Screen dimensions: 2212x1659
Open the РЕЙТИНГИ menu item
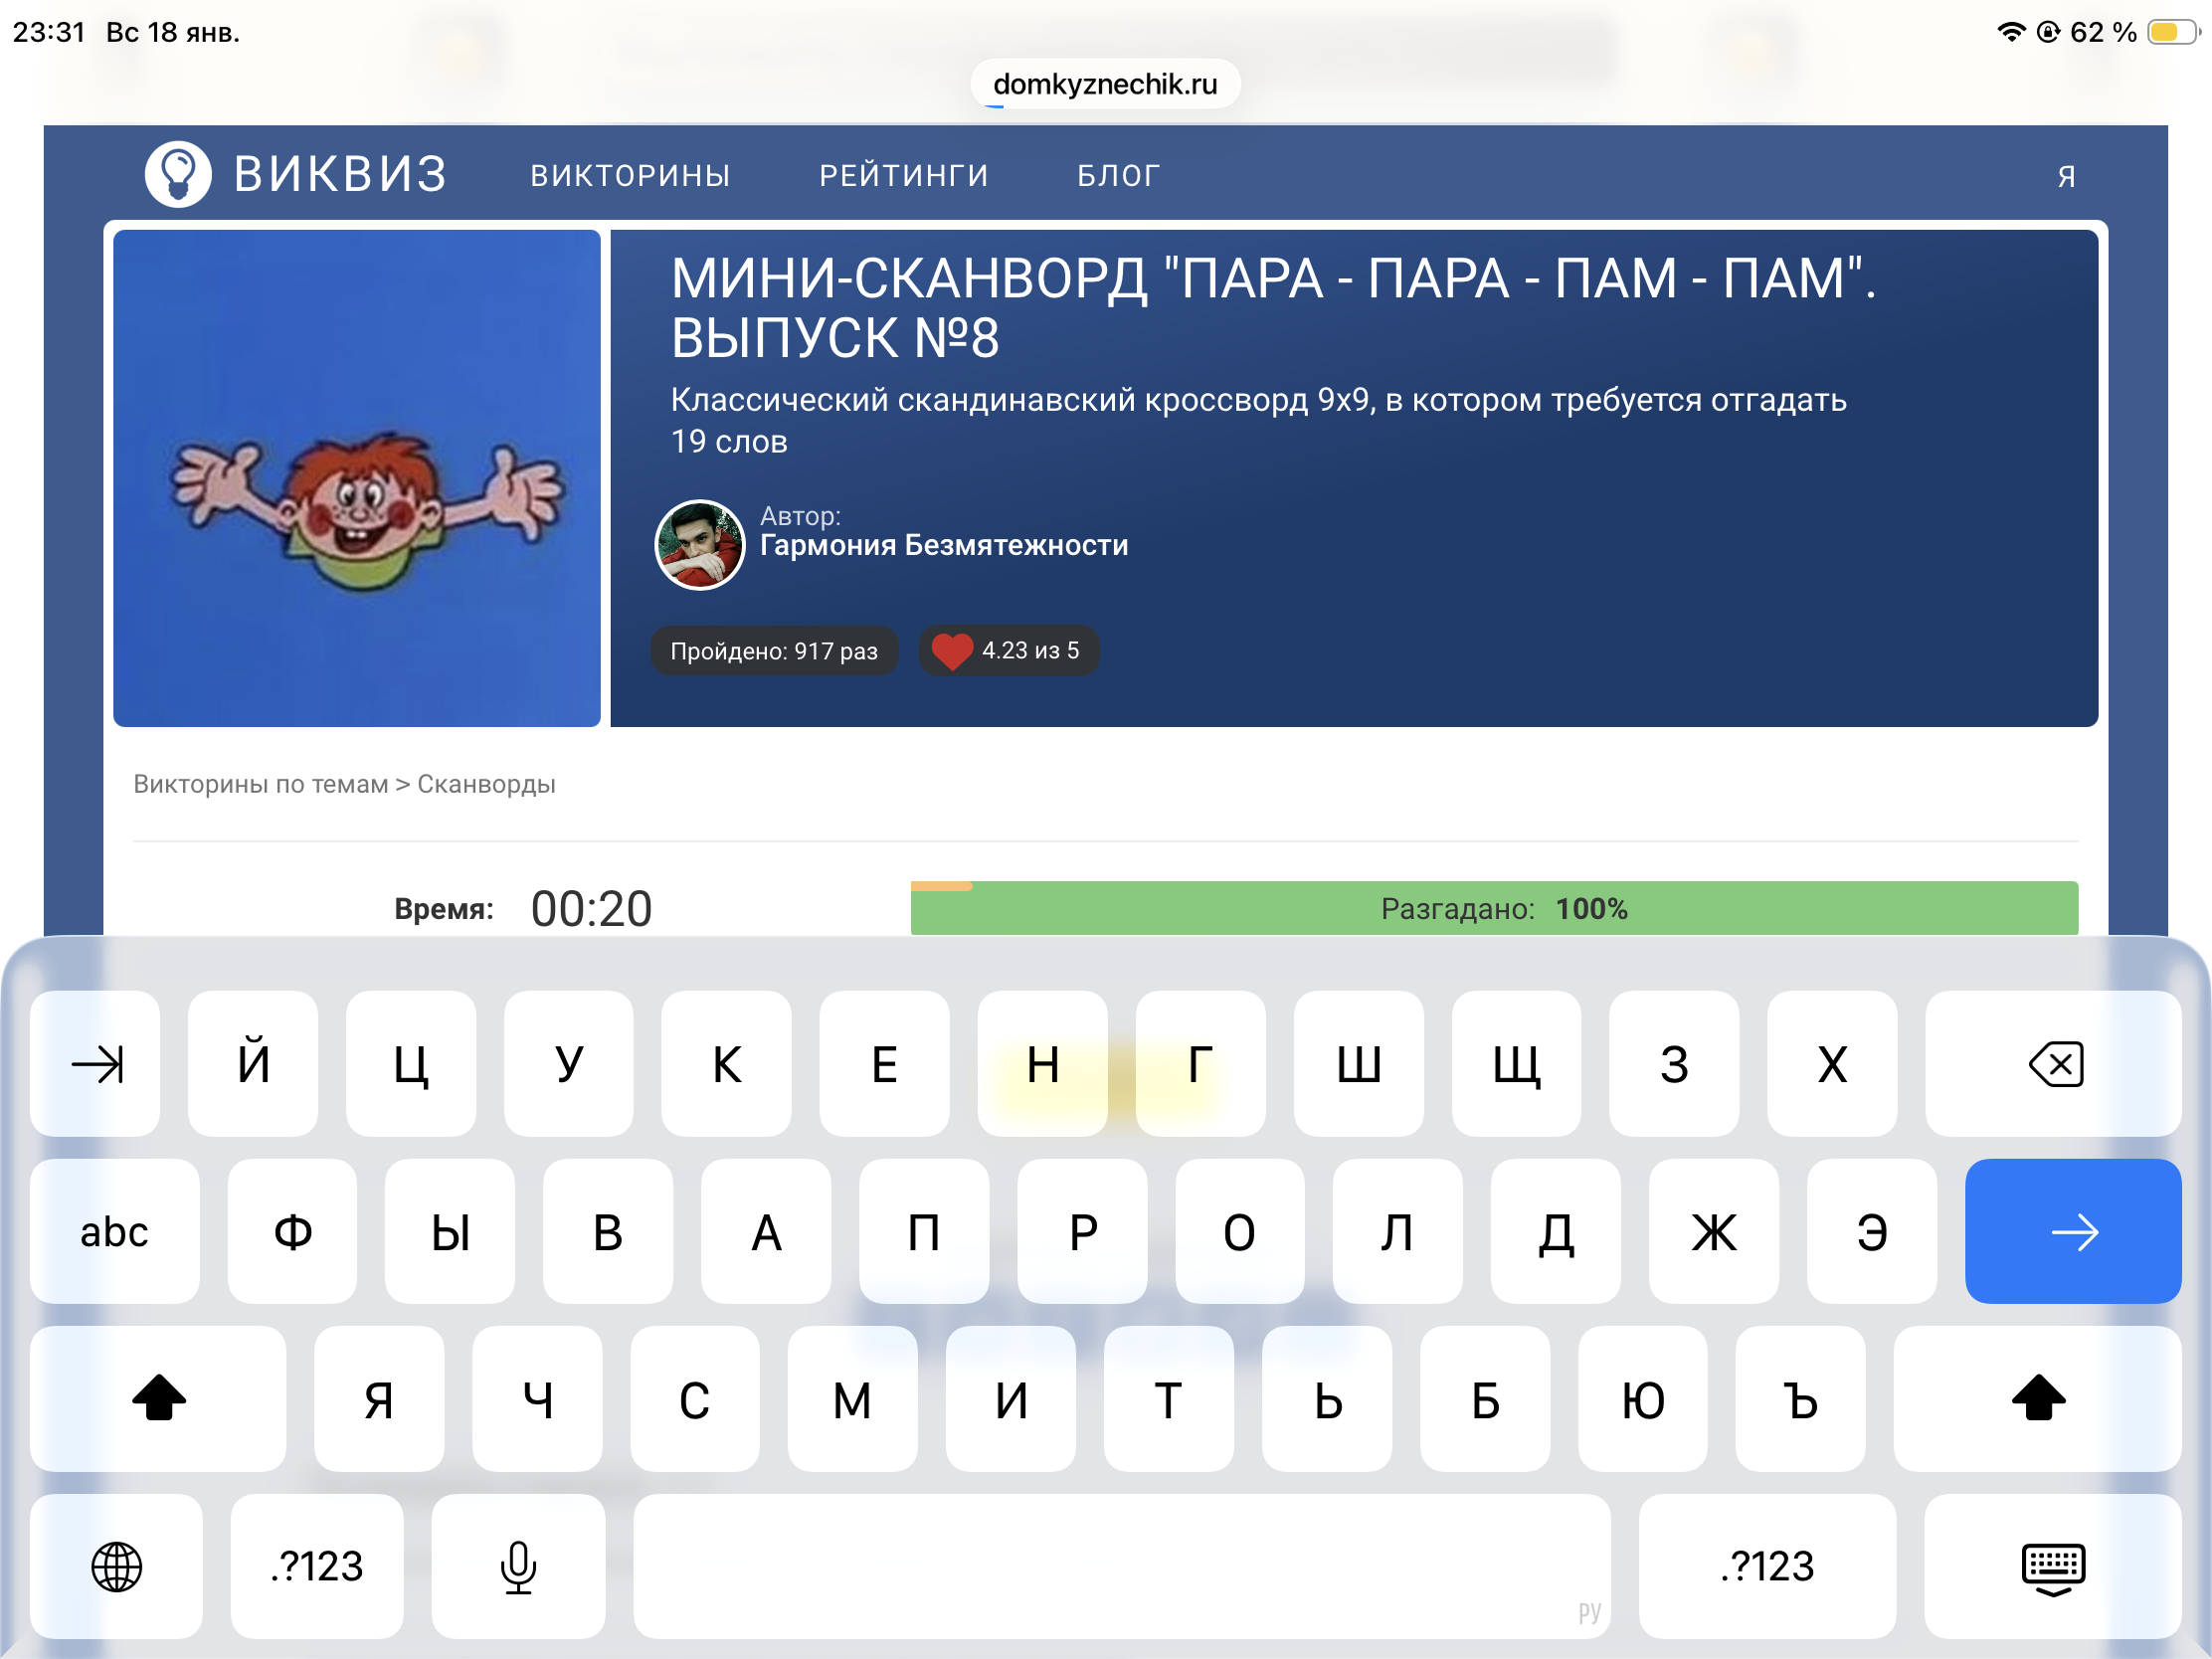903,176
